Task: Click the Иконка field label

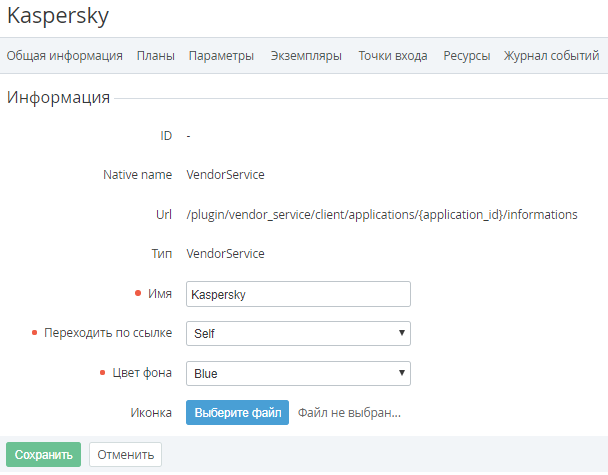Action: coord(151,413)
